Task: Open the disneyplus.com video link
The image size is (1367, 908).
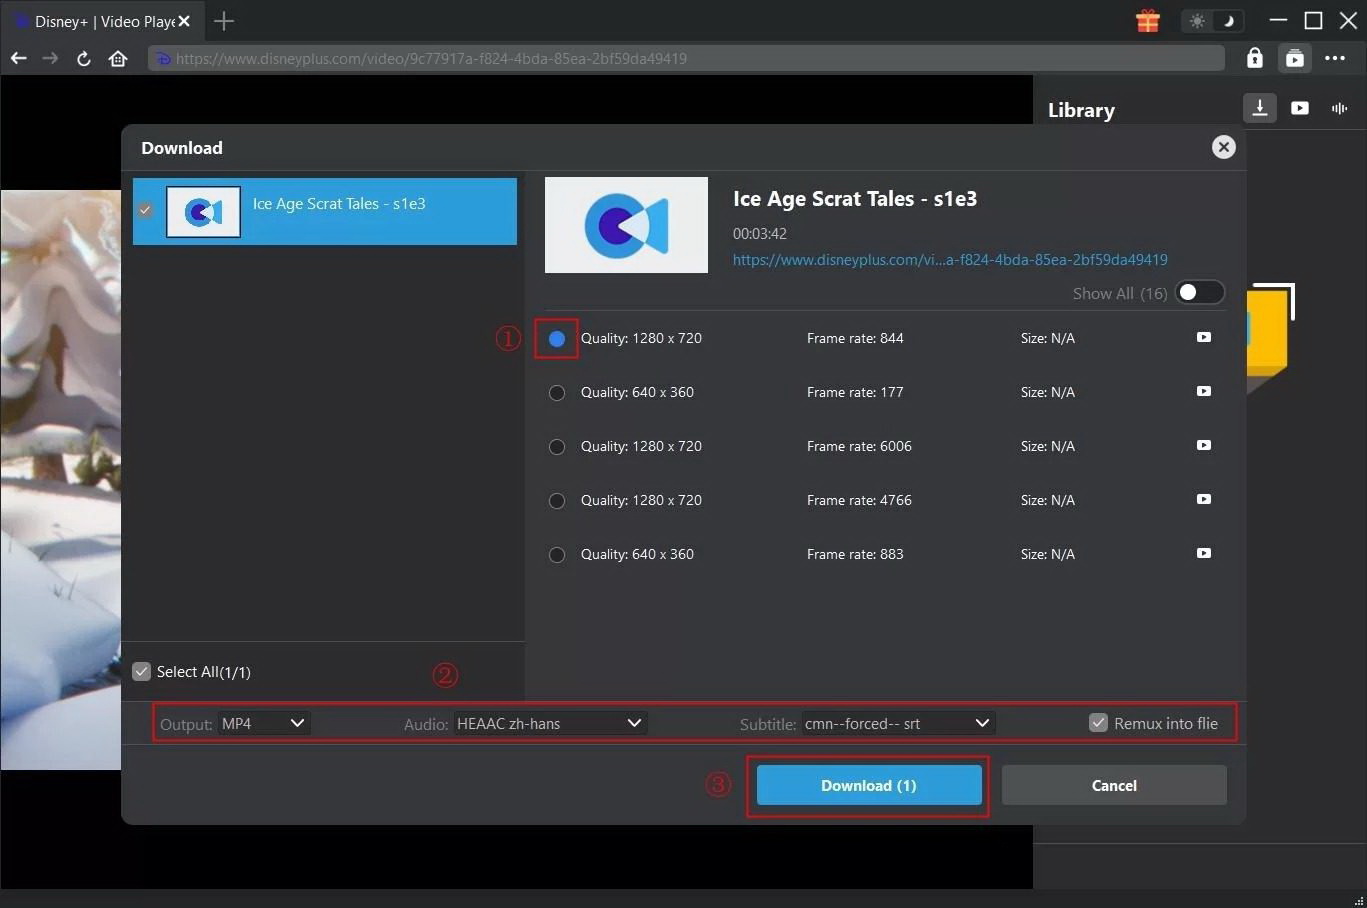Action: [949, 259]
